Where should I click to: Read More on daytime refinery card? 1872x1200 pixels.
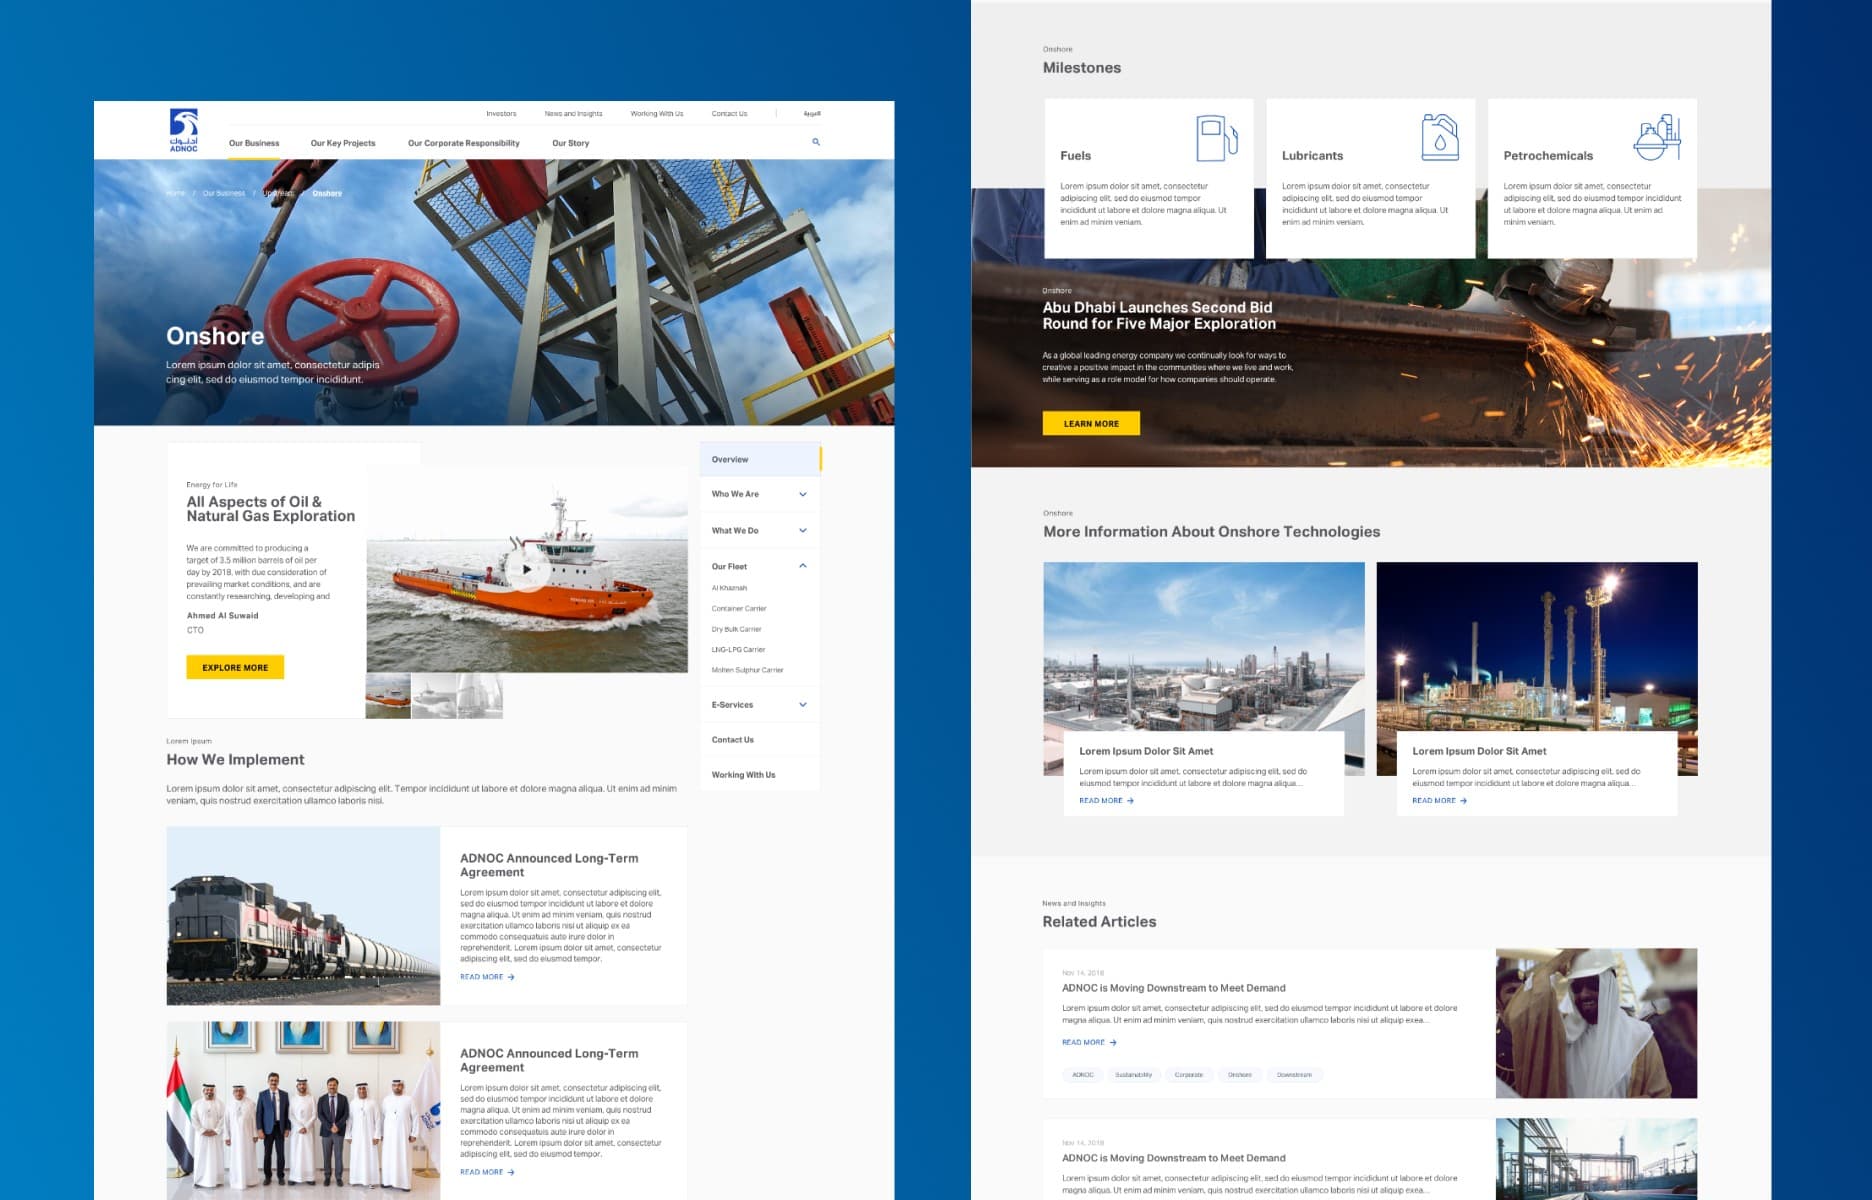click(1106, 800)
